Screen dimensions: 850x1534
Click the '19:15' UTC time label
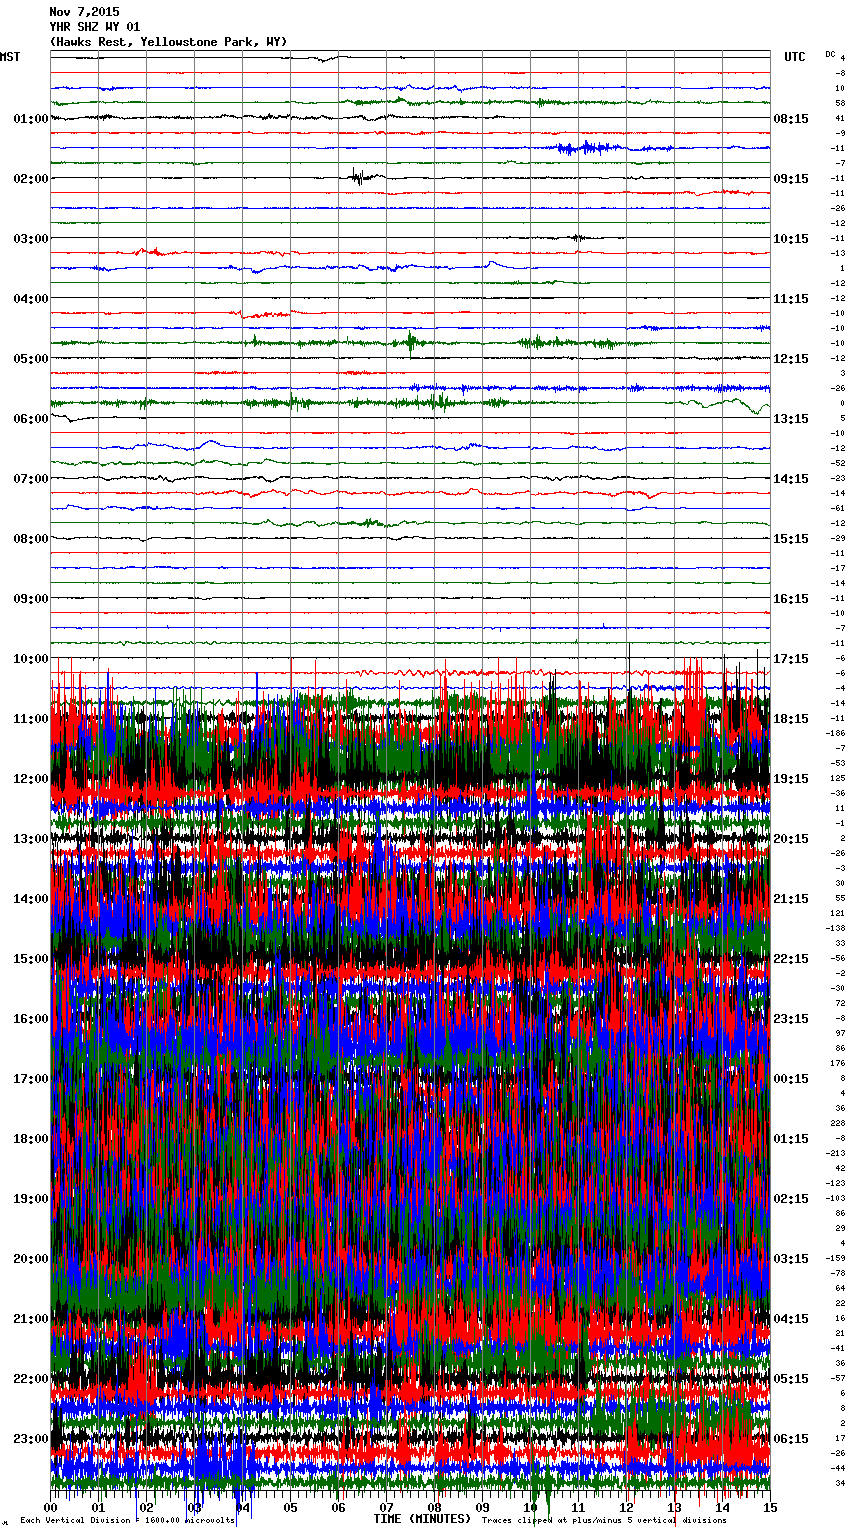click(x=791, y=779)
